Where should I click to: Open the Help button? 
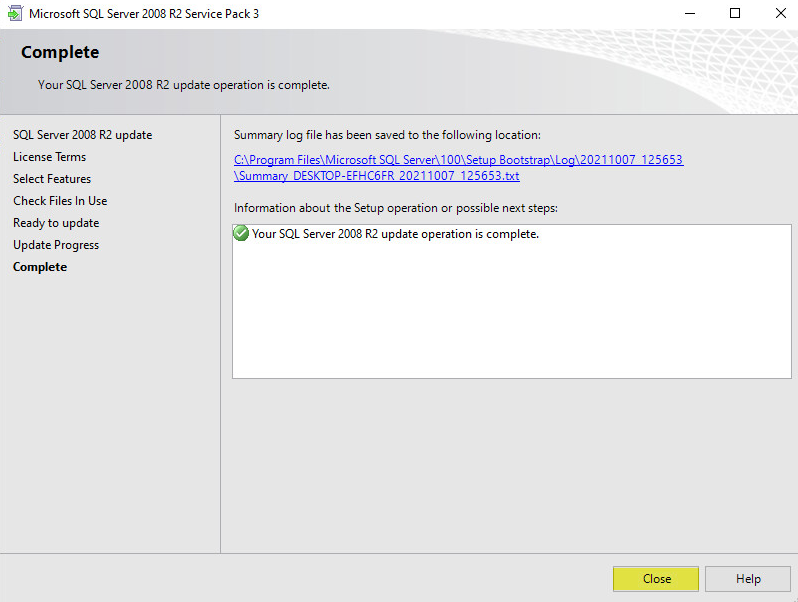(x=748, y=579)
